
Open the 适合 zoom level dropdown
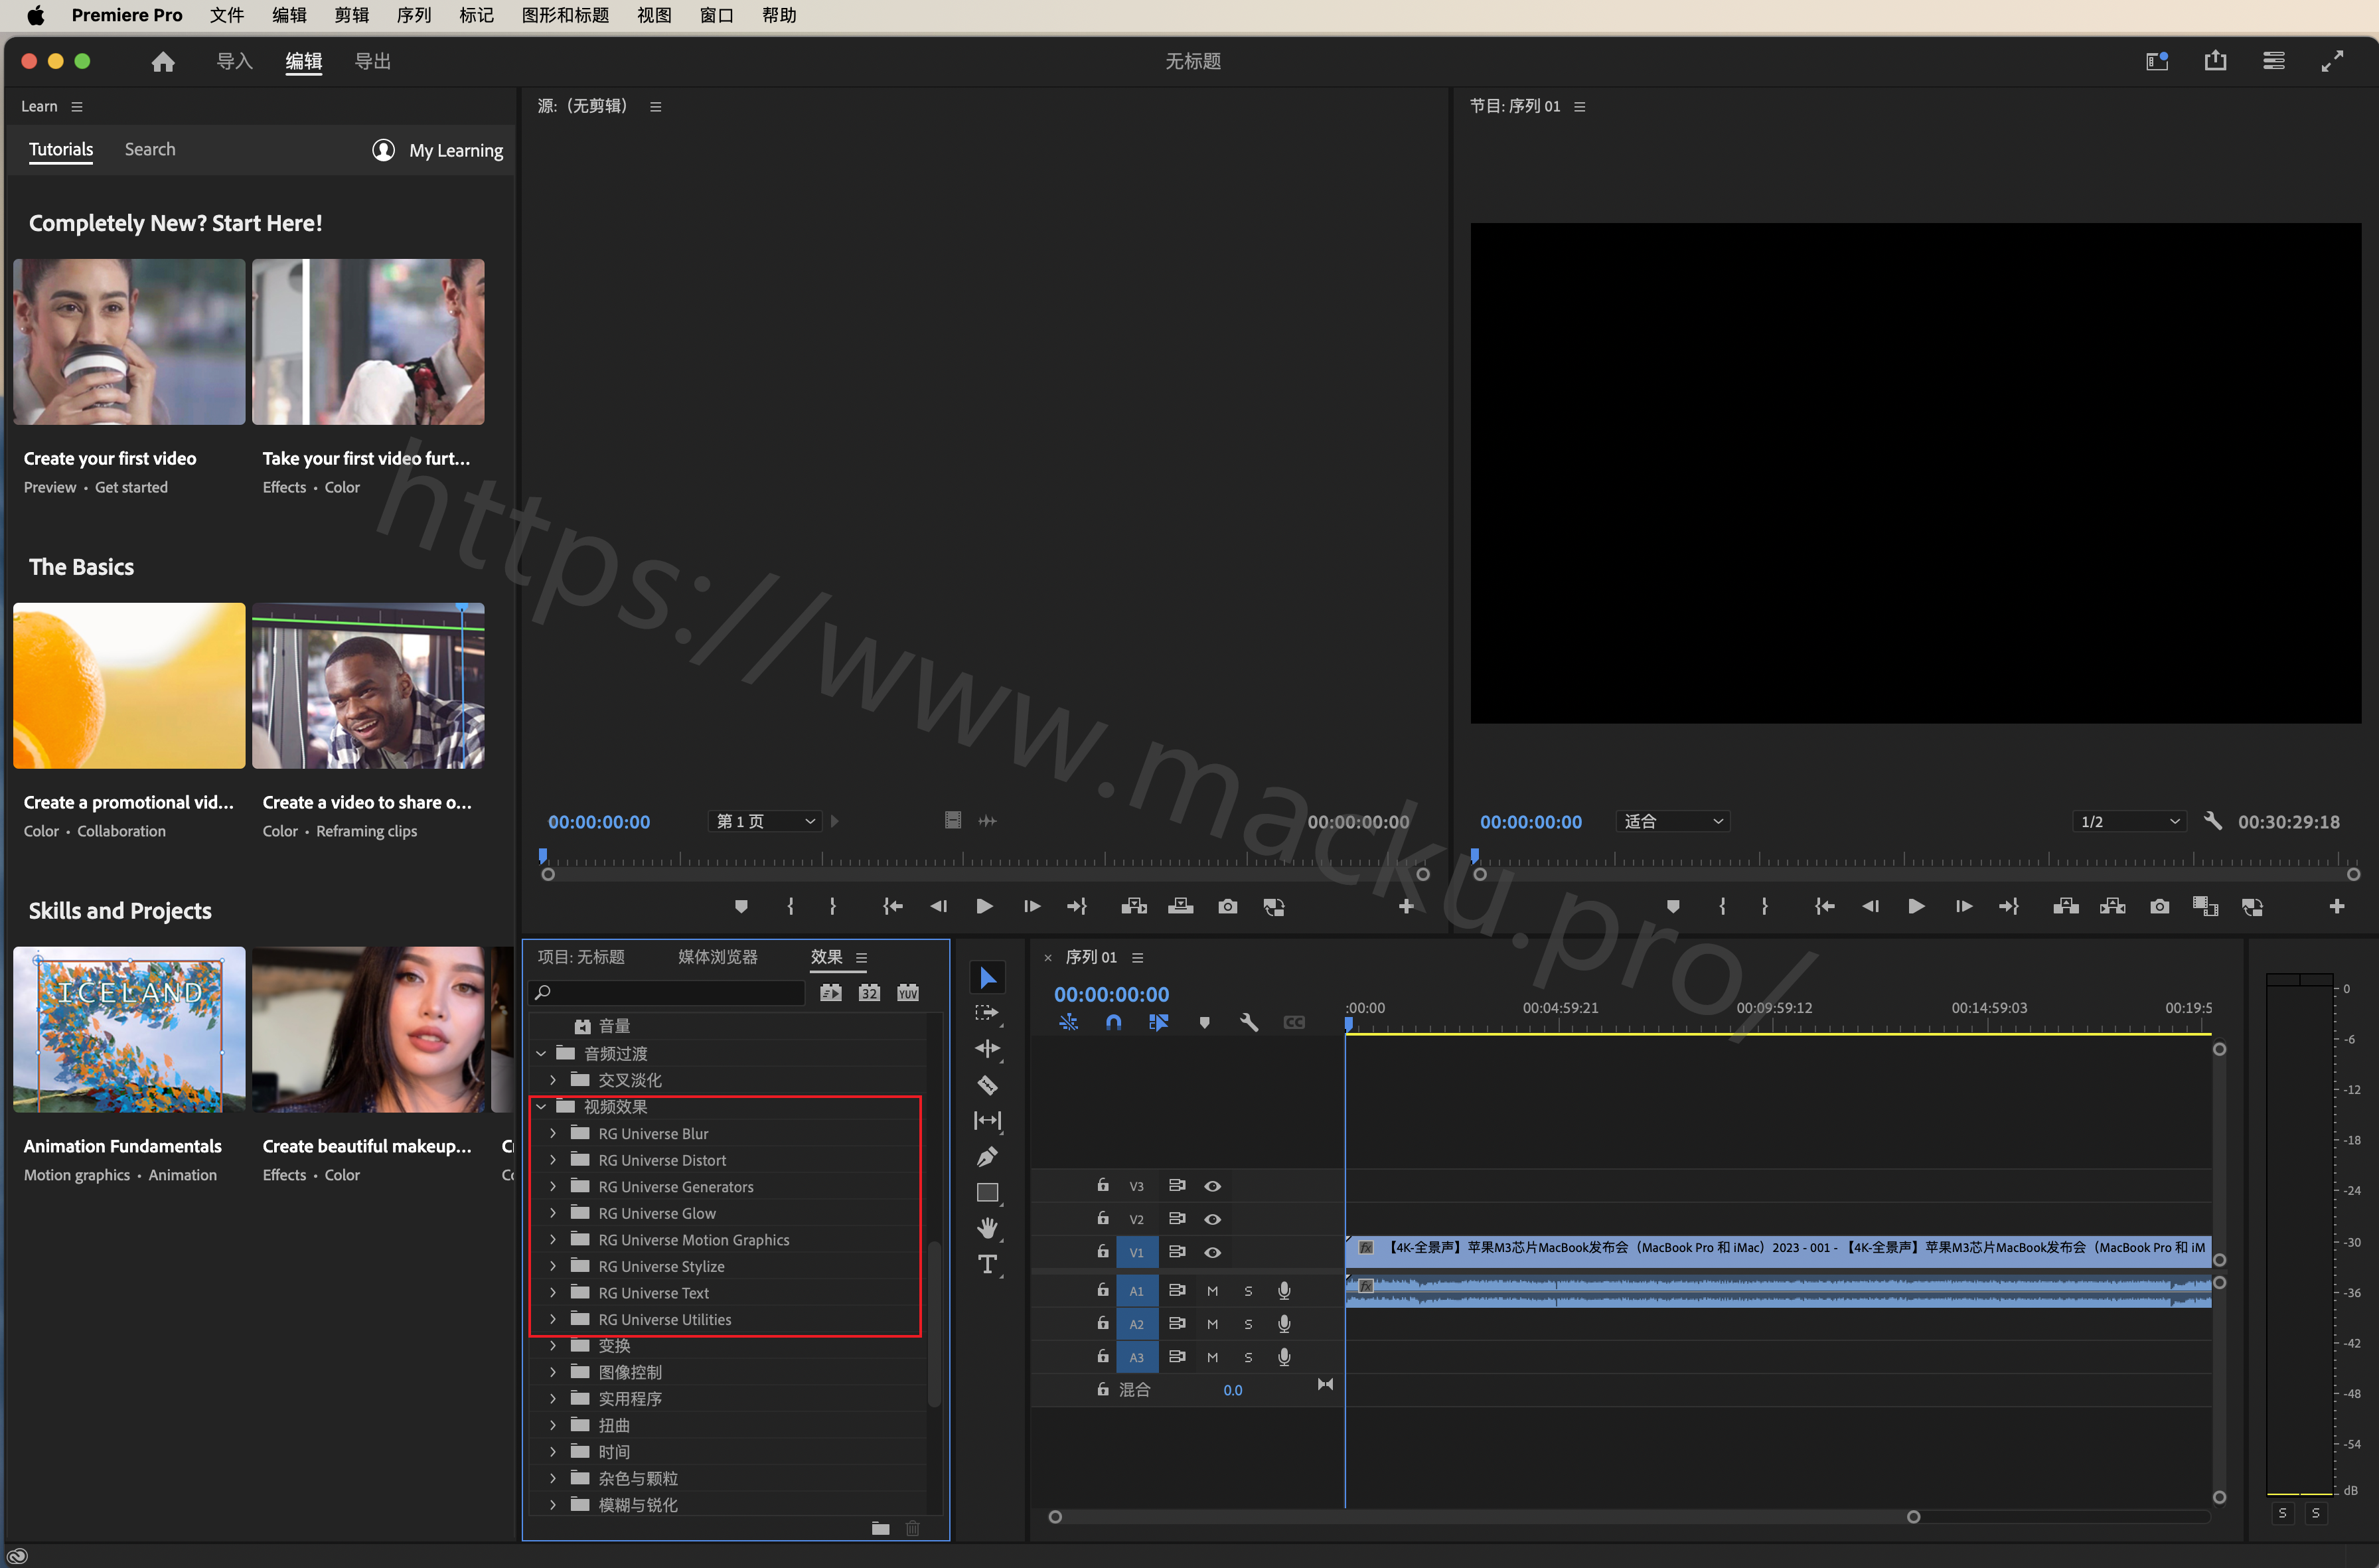coord(1673,821)
